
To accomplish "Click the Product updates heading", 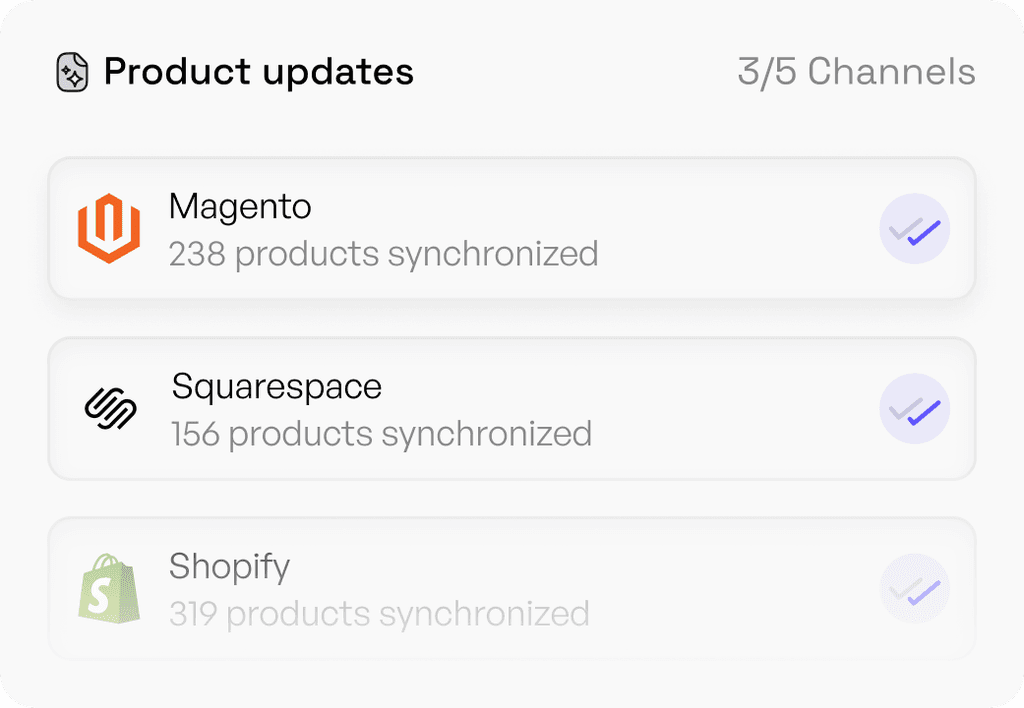I will click(x=258, y=72).
